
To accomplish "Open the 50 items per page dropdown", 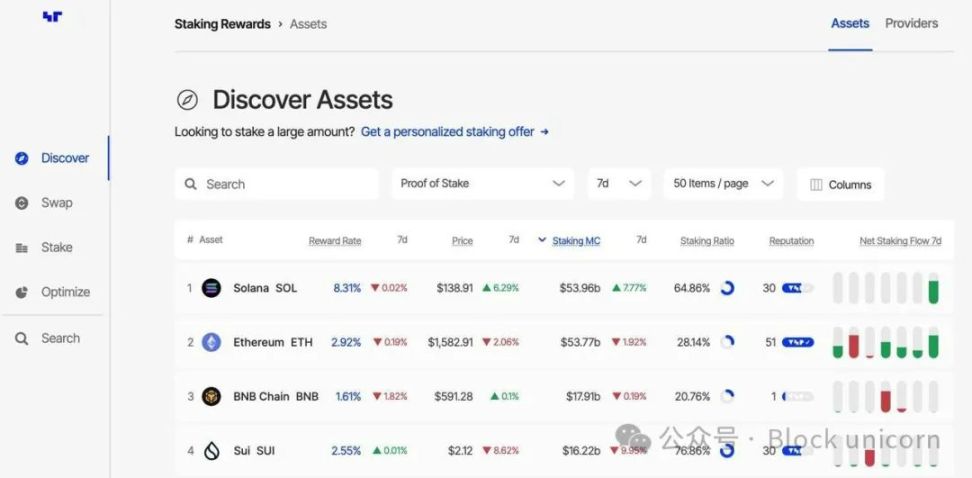I will [x=723, y=184].
